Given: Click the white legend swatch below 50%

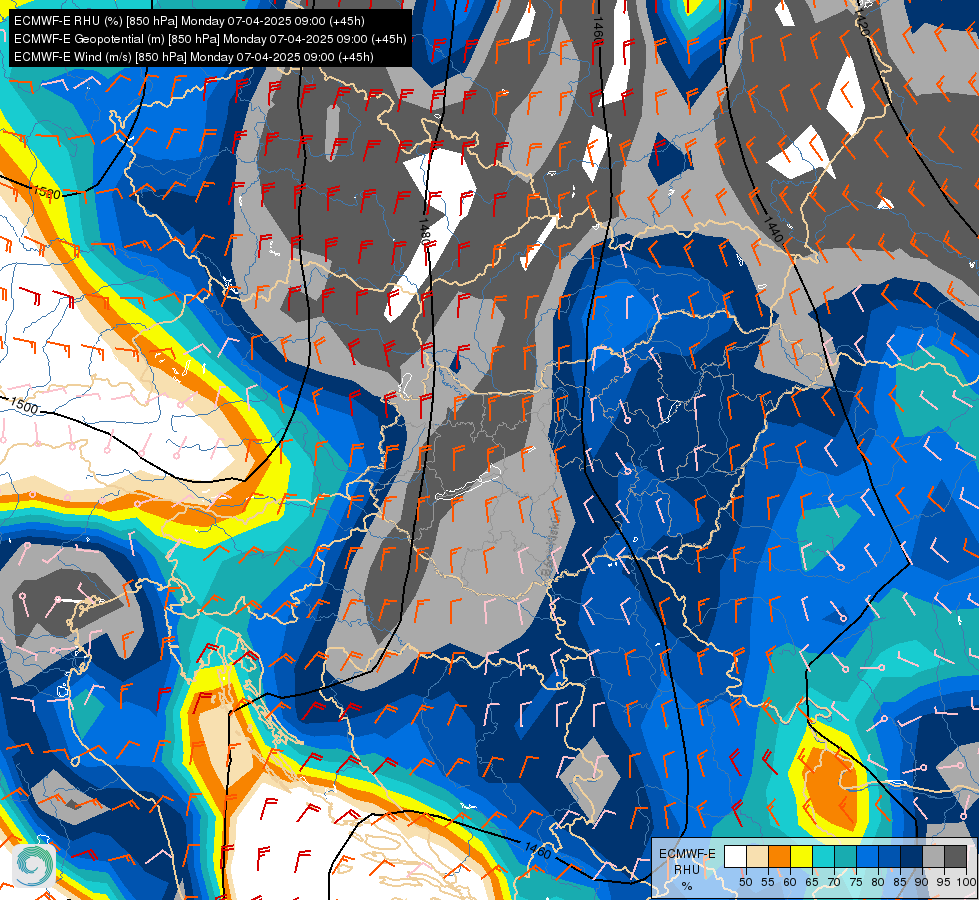Looking at the screenshot, I should coord(735,856).
